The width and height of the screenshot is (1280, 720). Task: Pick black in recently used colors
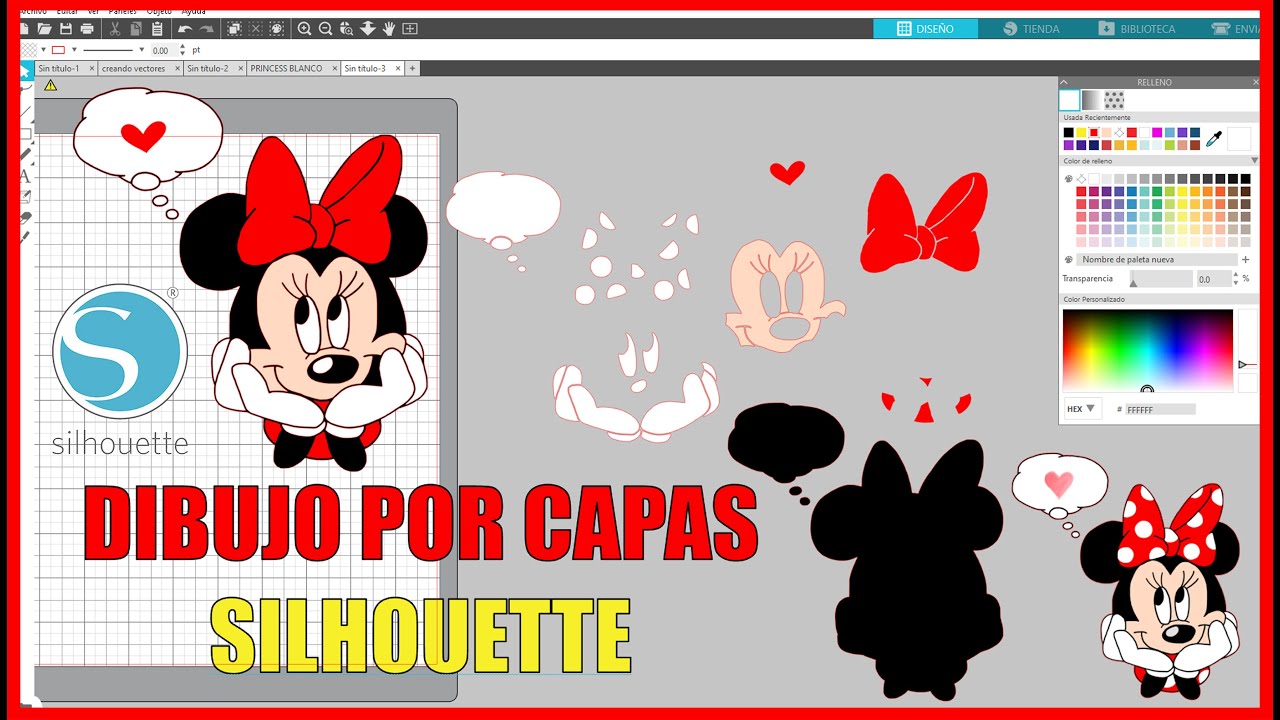pyautogui.click(x=1068, y=132)
